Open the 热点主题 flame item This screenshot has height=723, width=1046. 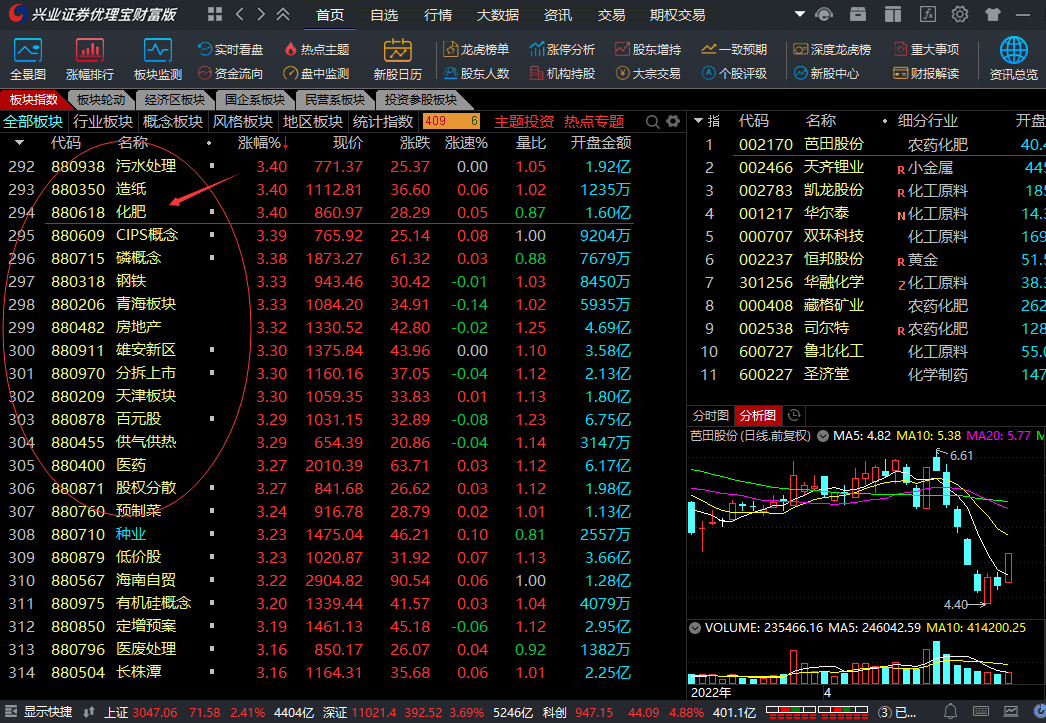coord(316,49)
